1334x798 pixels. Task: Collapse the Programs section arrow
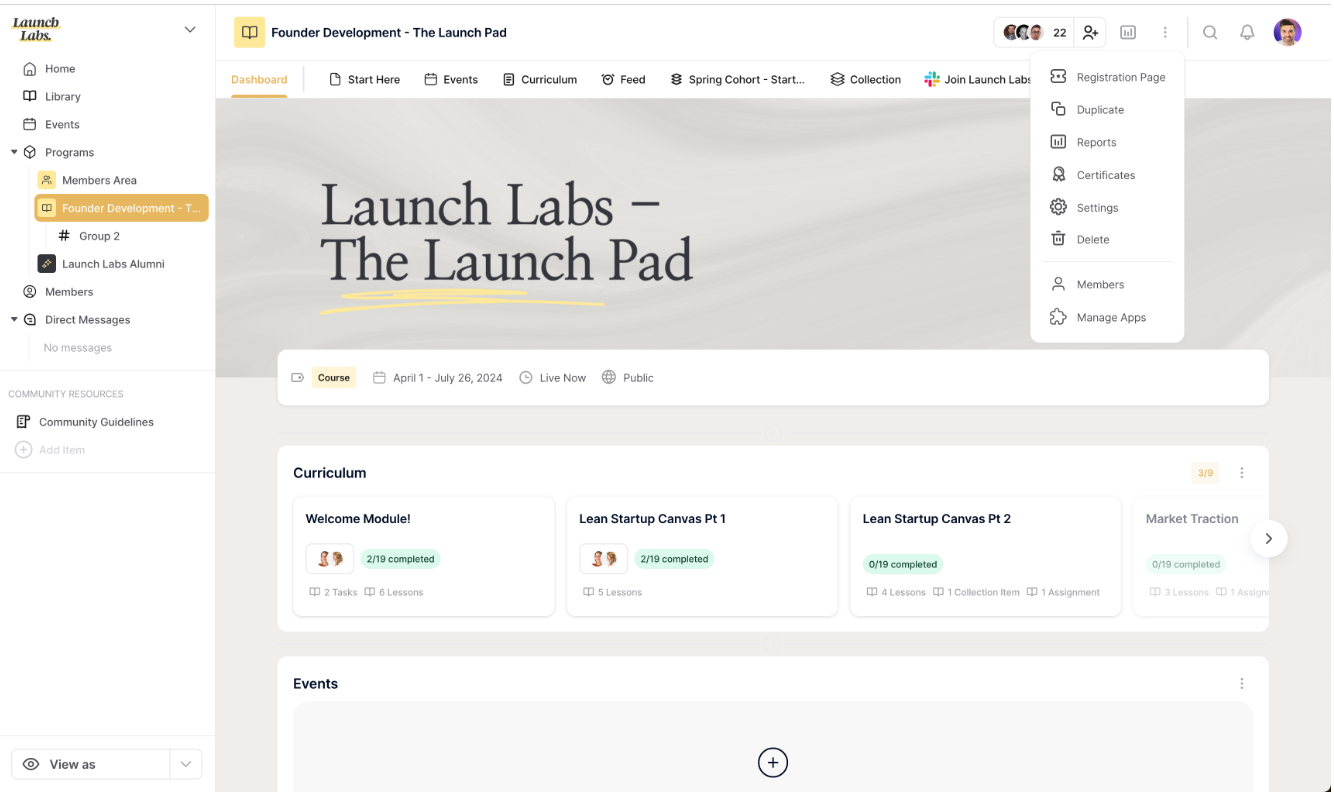tap(14, 153)
